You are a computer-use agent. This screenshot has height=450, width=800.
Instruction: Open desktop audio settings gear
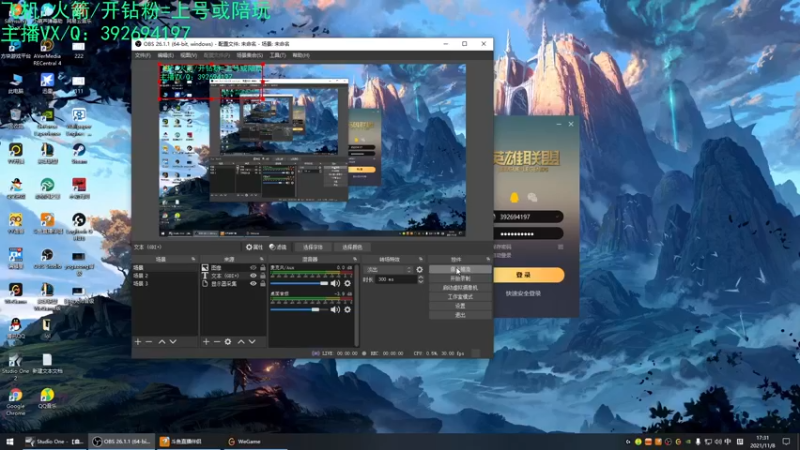point(347,309)
